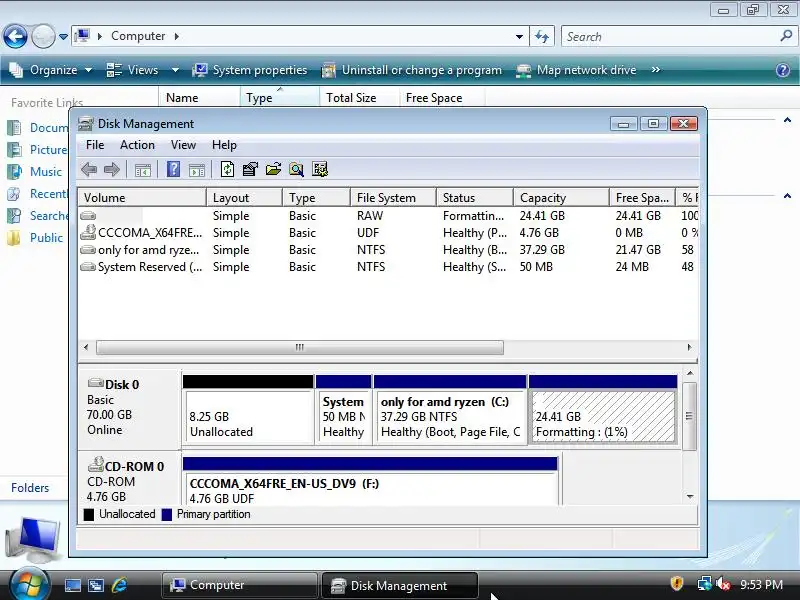Viewport: 800px width, 600px height.
Task: Toggle the Show/Hide Console Tree icon
Action: coord(142,170)
